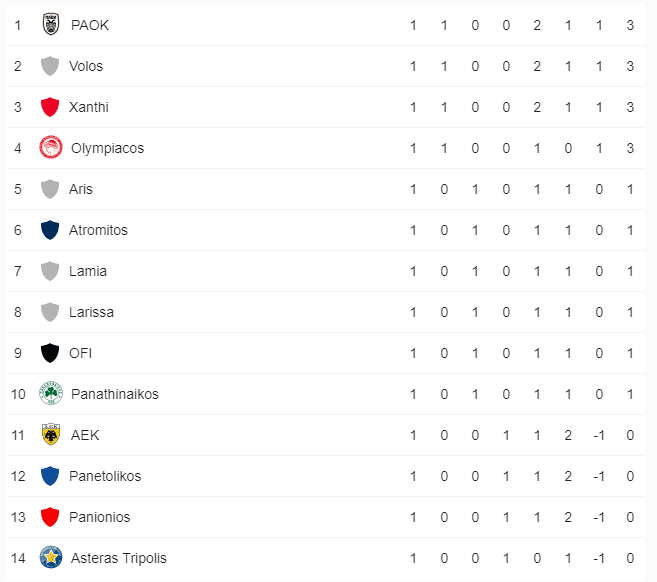Click the green Panathinaikos crest icon
Screen dimensions: 657x582
pyautogui.click(x=50, y=394)
